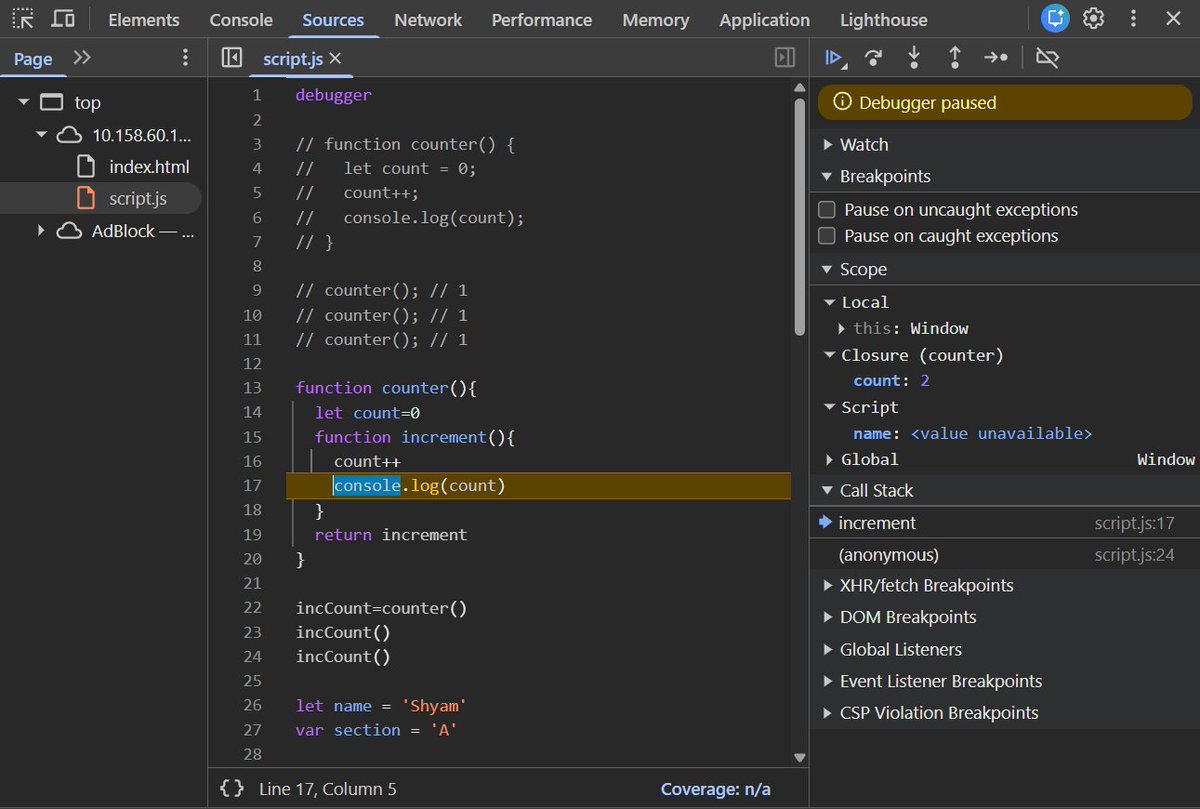The image size is (1200, 809).
Task: Click the Step icon
Action: coord(996,58)
